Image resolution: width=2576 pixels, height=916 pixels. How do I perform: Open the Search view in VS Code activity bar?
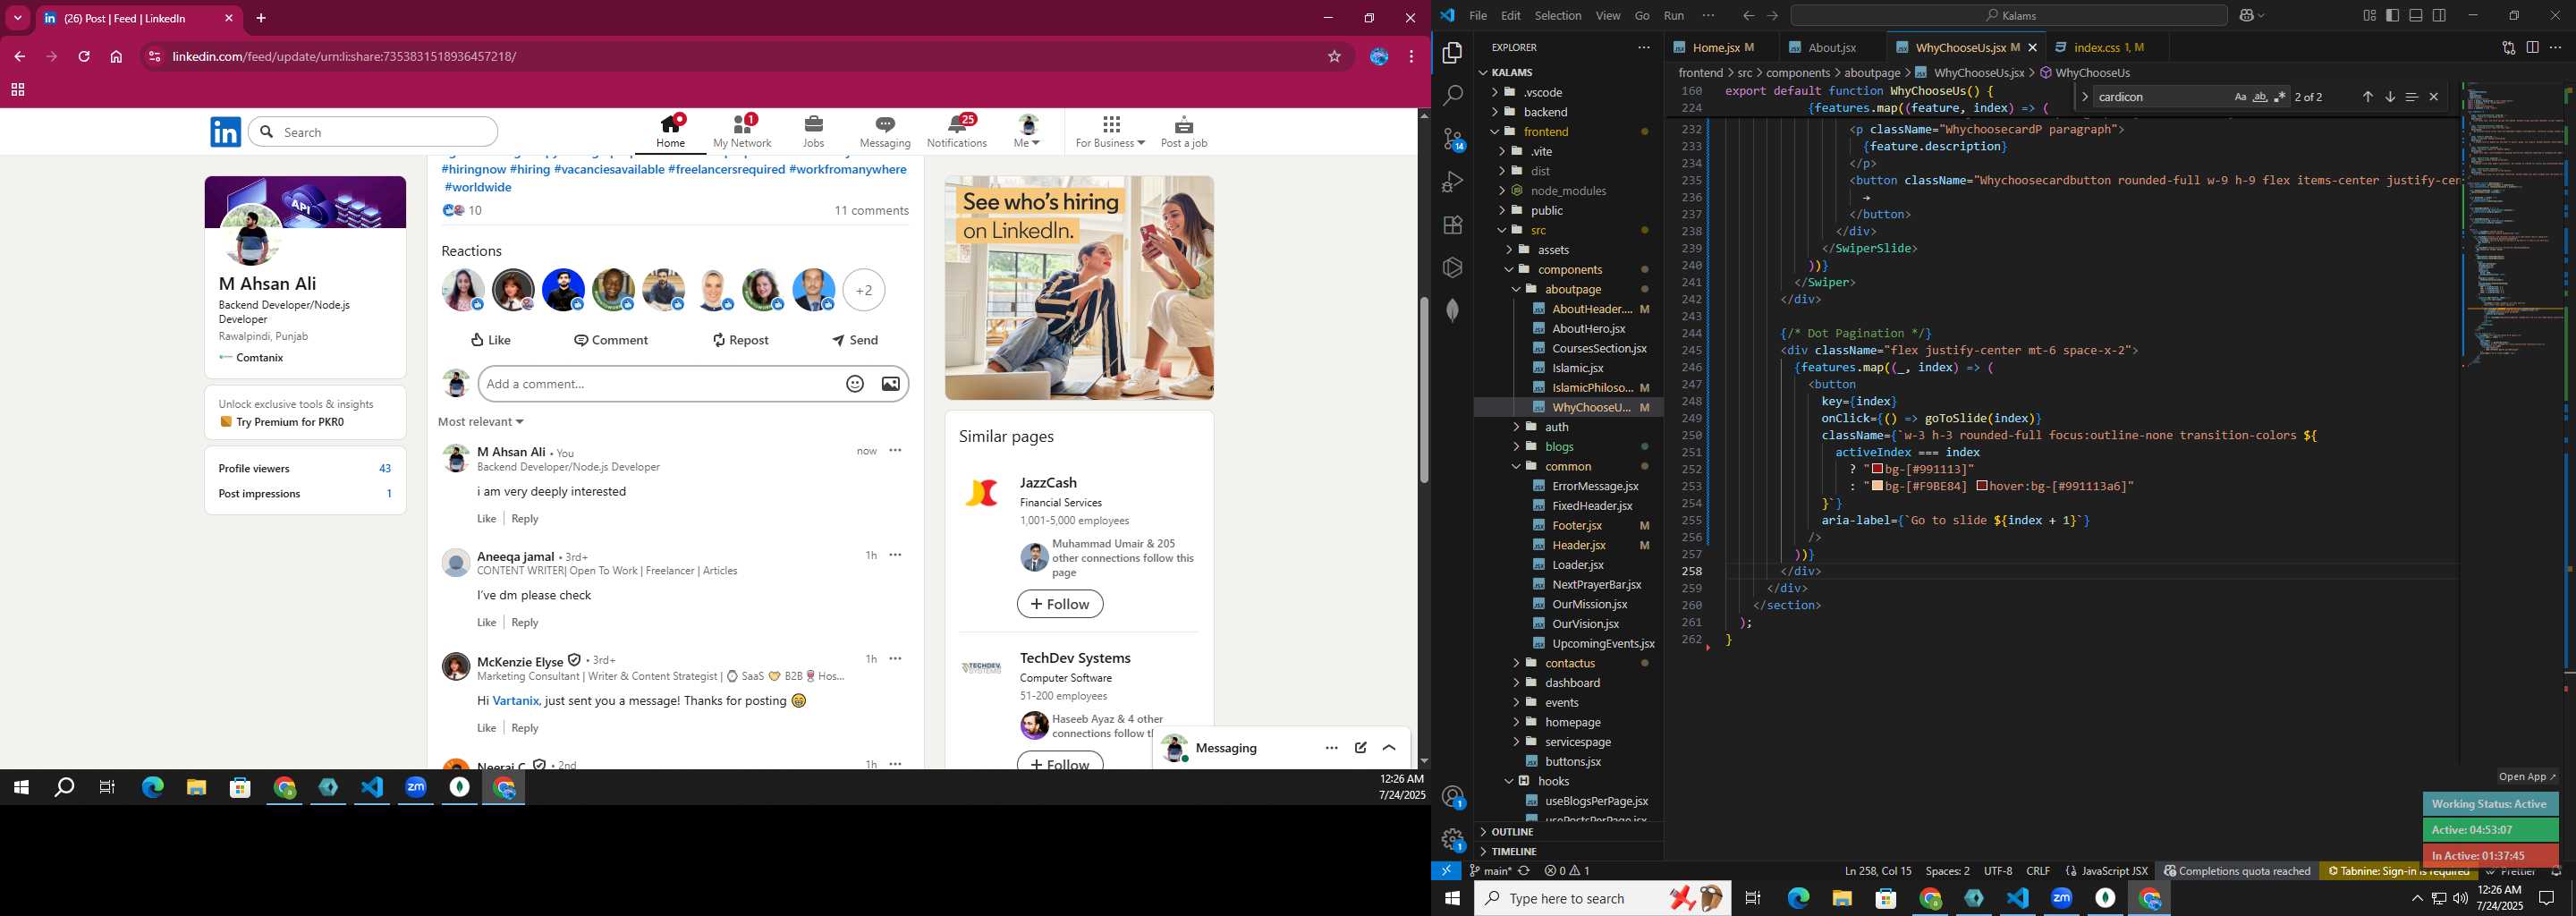click(x=1453, y=96)
